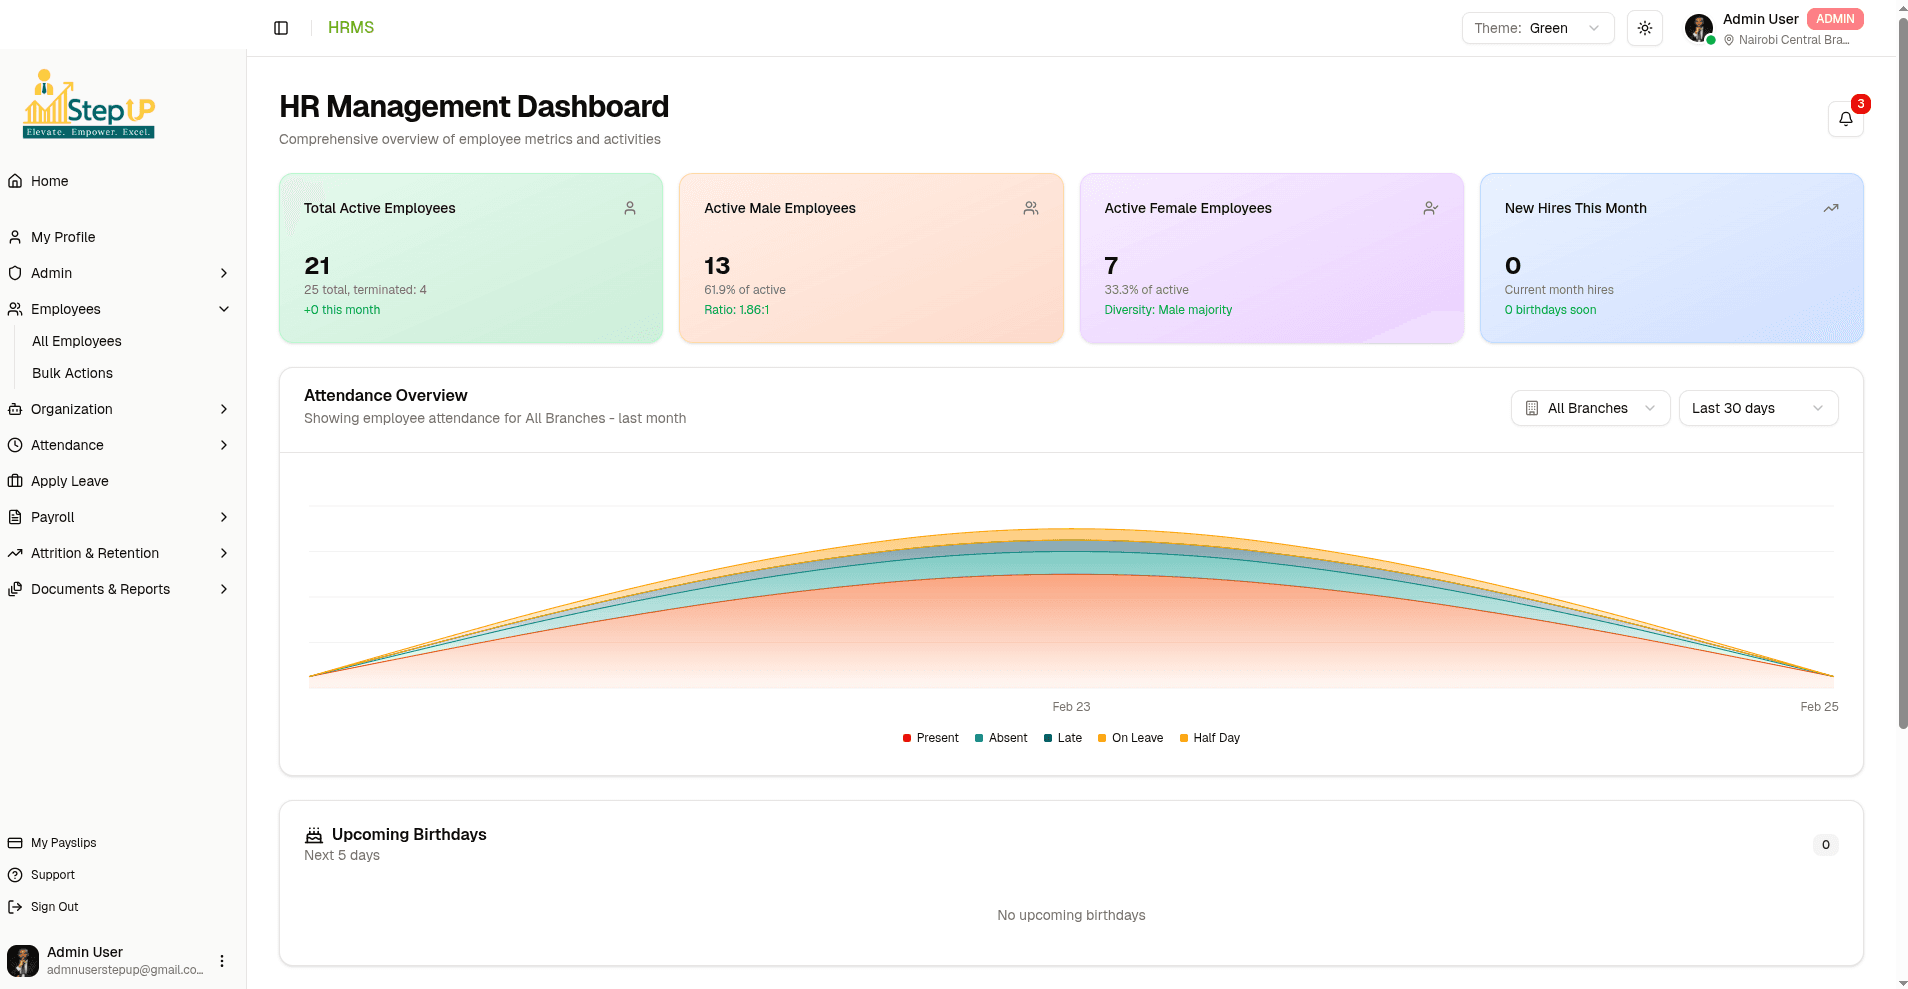This screenshot has width=1908, height=989.
Task: Open the Theme Green dropdown
Action: (1538, 28)
